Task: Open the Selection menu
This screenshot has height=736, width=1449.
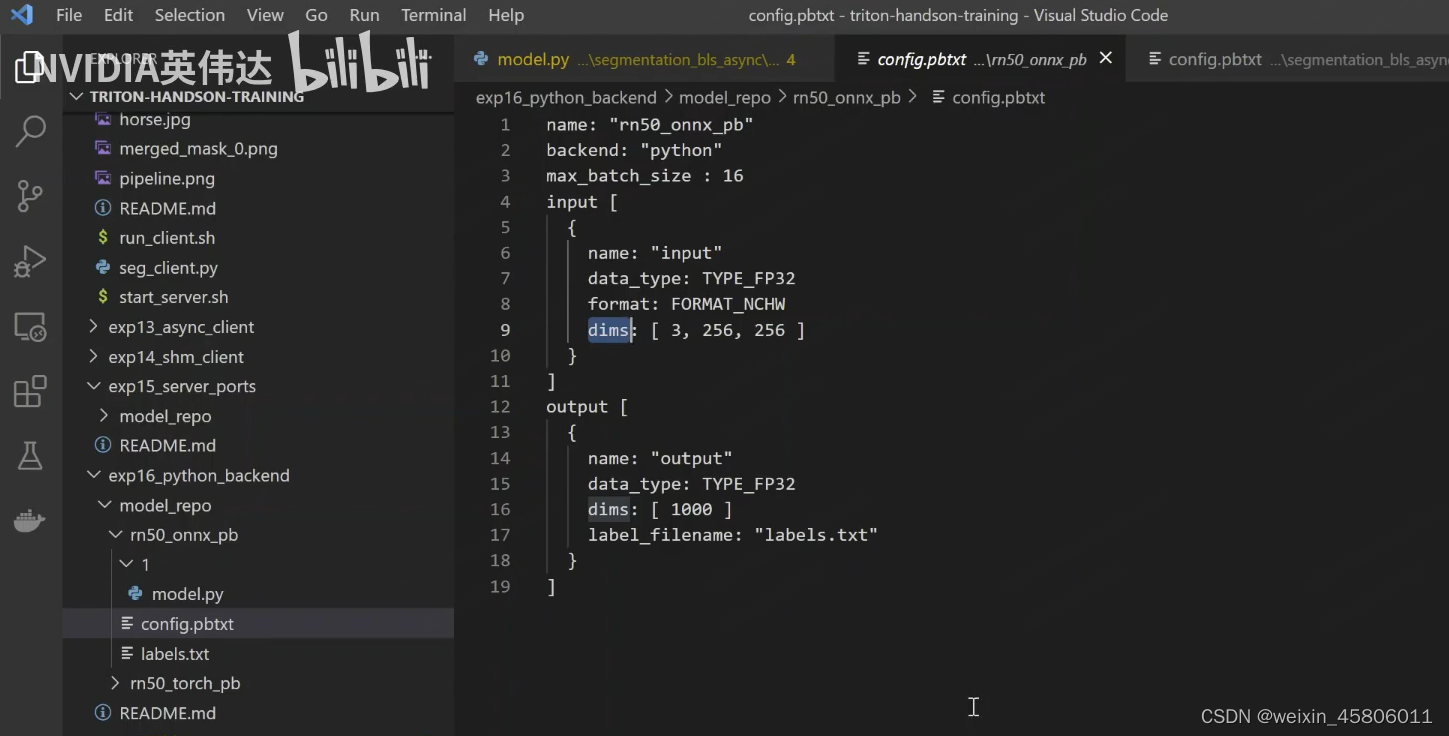Action: click(190, 15)
